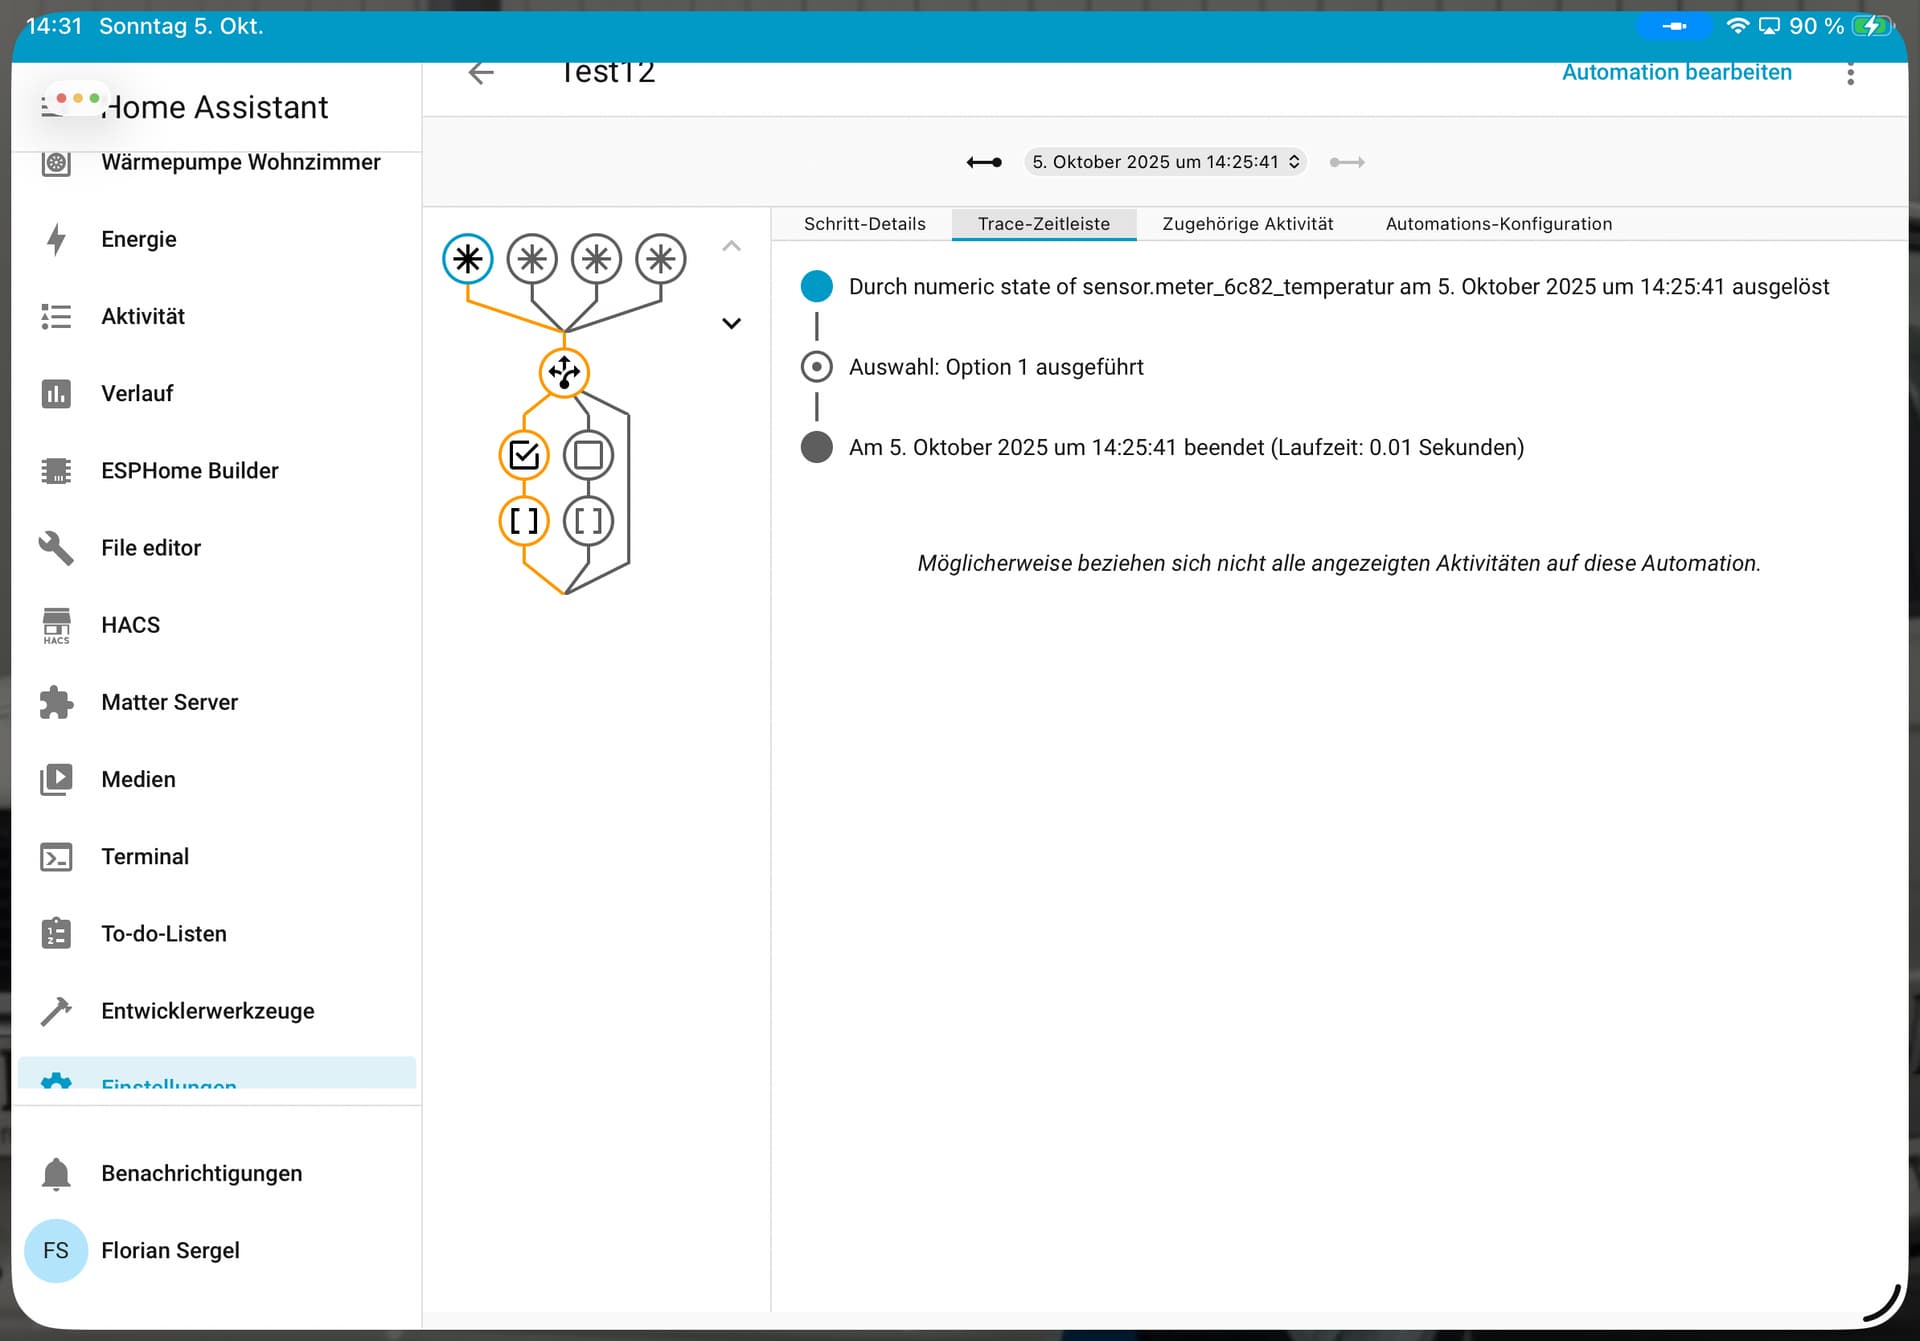Click the up chevron beside the trigger nodes

[731, 246]
